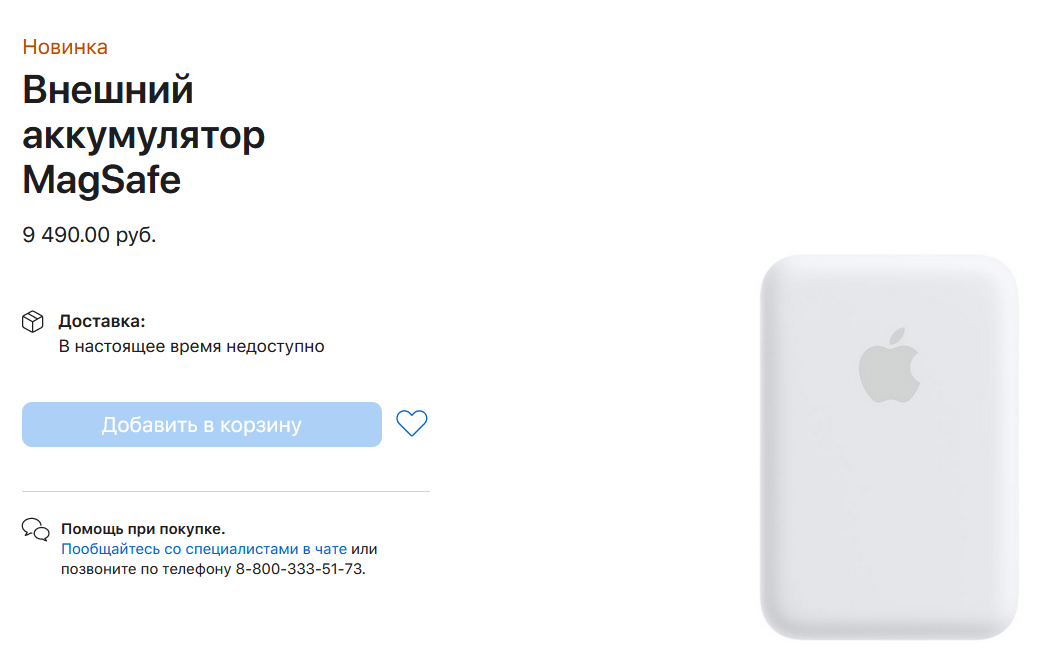This screenshot has width=1048, height=666.
Task: Click the 'Помощь при покупке.' heading
Action: (143, 529)
